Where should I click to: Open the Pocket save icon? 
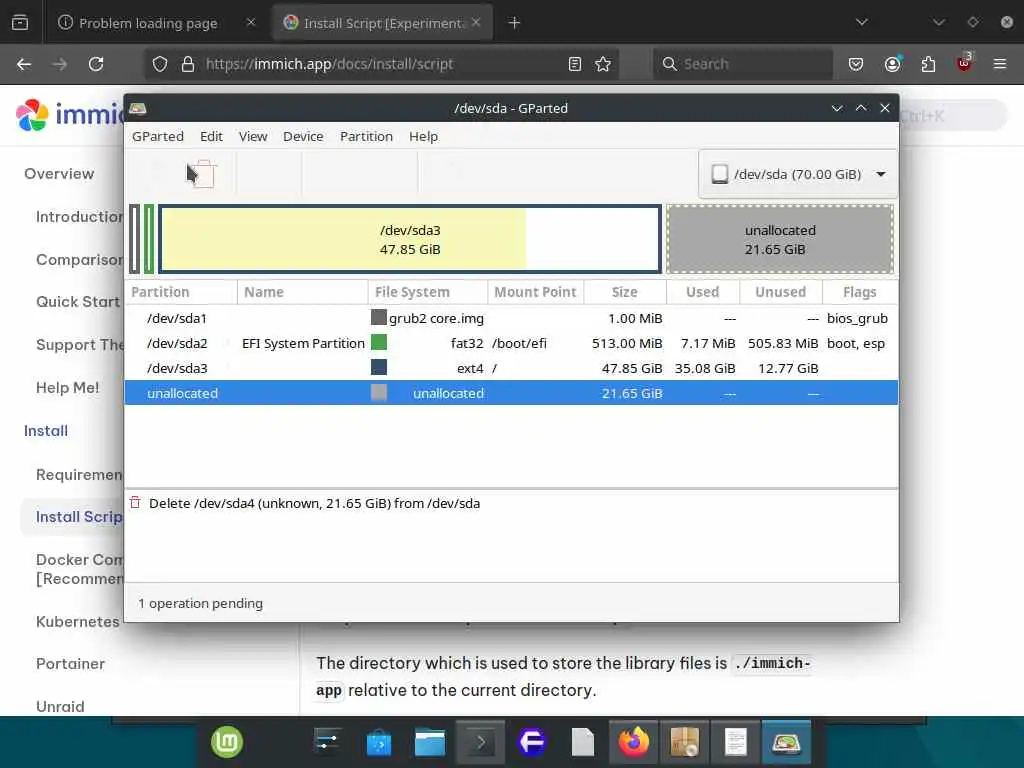click(x=856, y=64)
